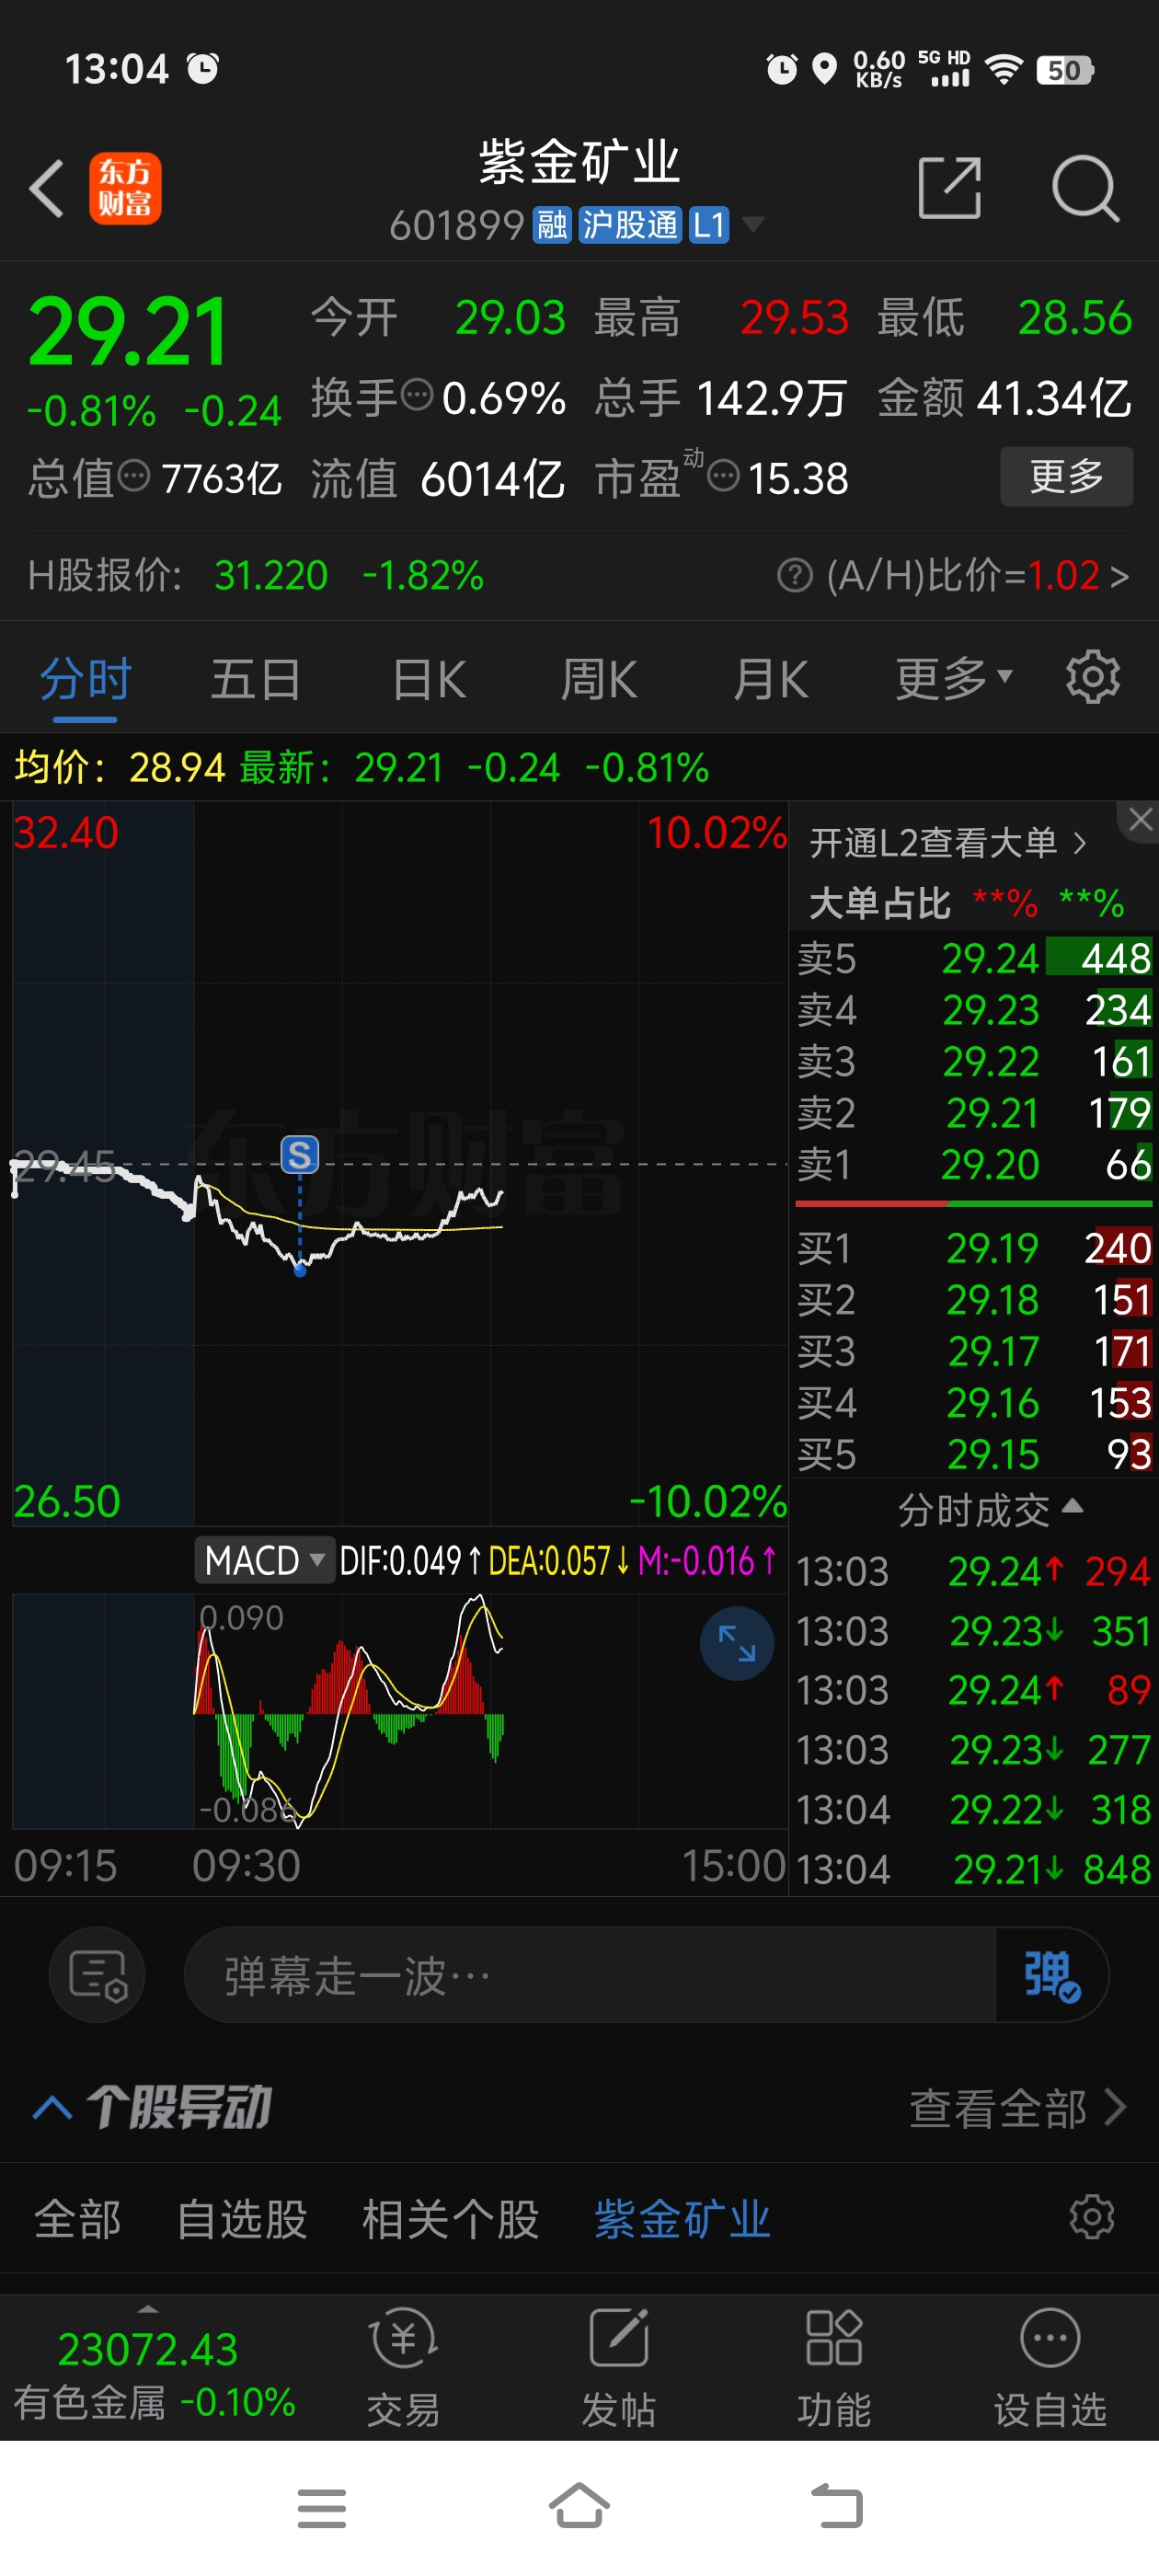Tap the 13:04 trade with 848 volume
Image resolution: width=1159 pixels, height=2576 pixels.
tap(974, 1869)
